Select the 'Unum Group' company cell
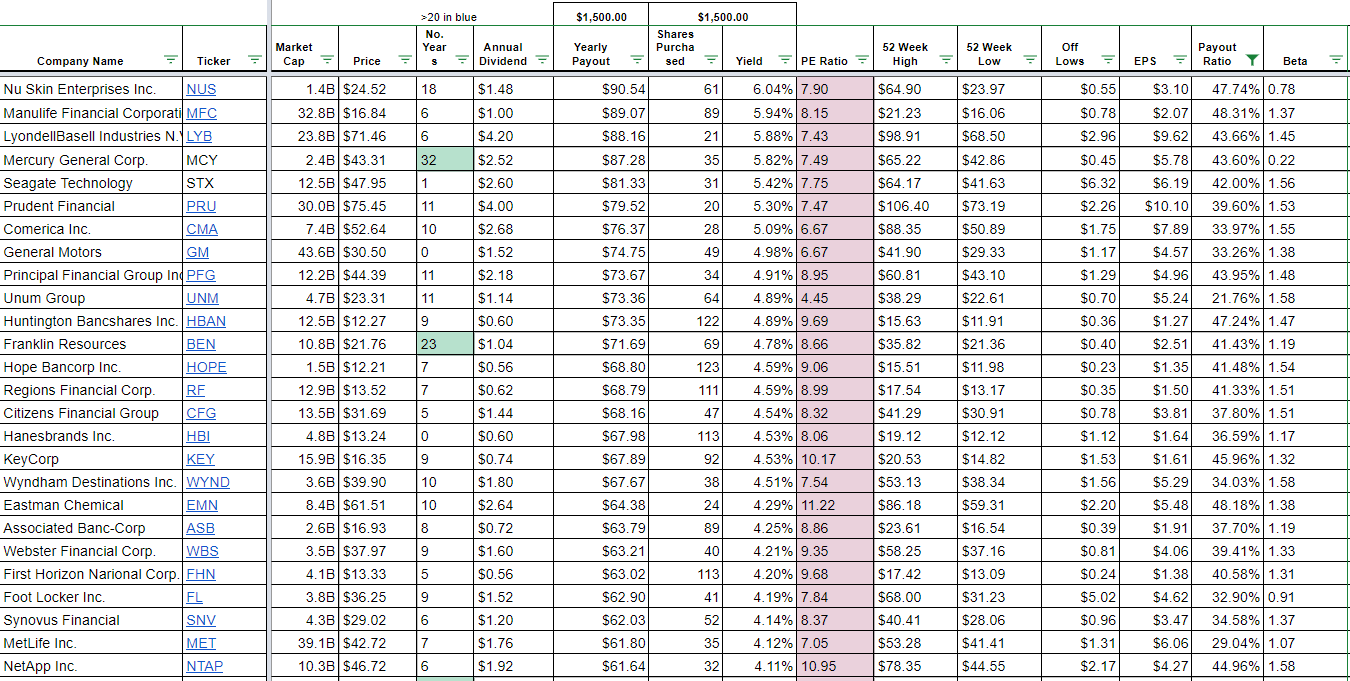The height and width of the screenshot is (681, 1350). pos(92,298)
